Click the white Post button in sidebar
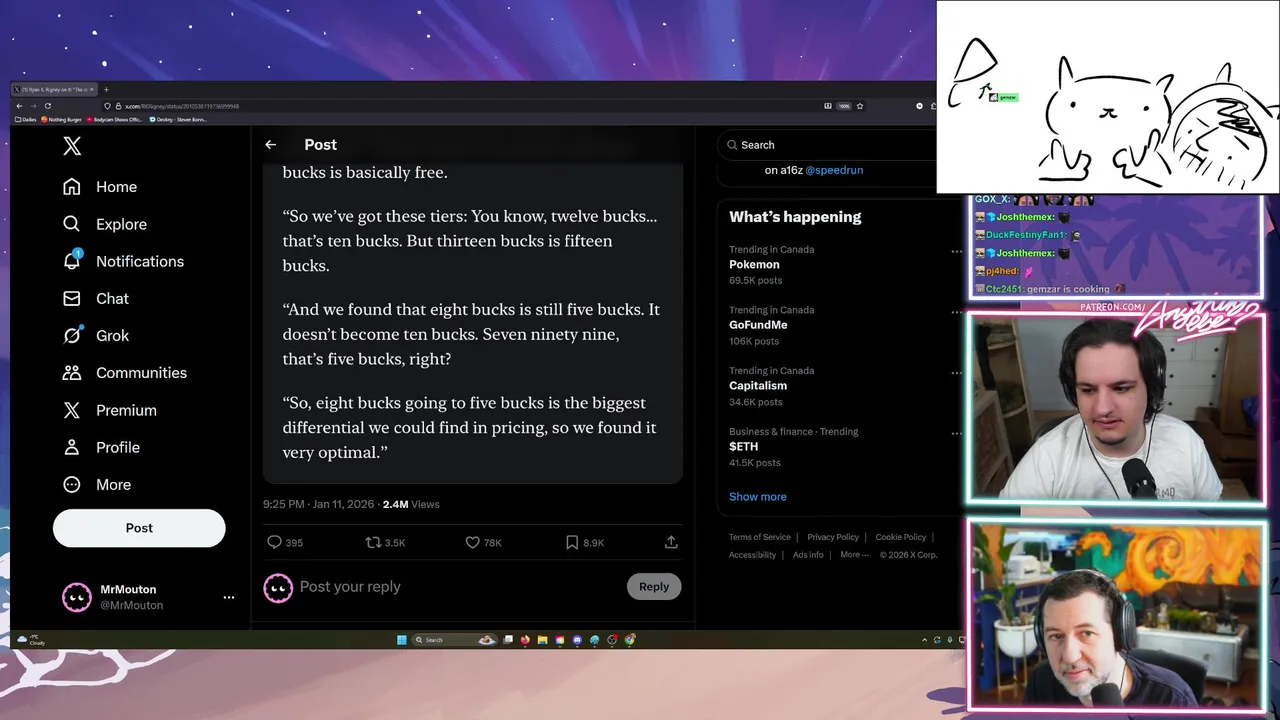The image size is (1280, 720). [x=139, y=528]
